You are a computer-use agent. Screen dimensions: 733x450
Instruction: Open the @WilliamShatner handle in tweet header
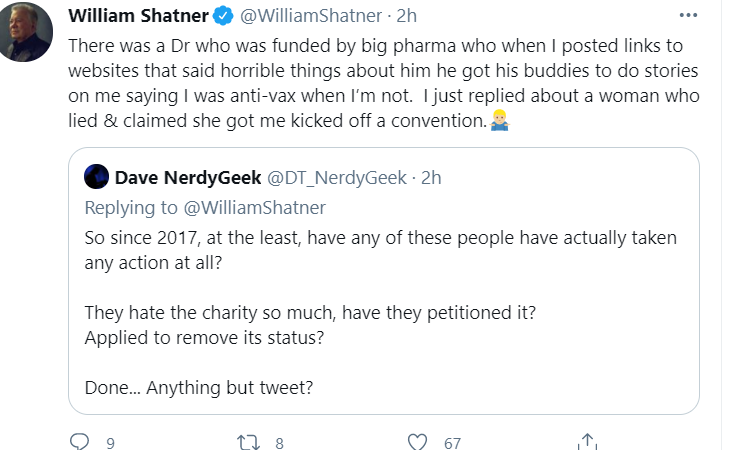click(x=310, y=18)
